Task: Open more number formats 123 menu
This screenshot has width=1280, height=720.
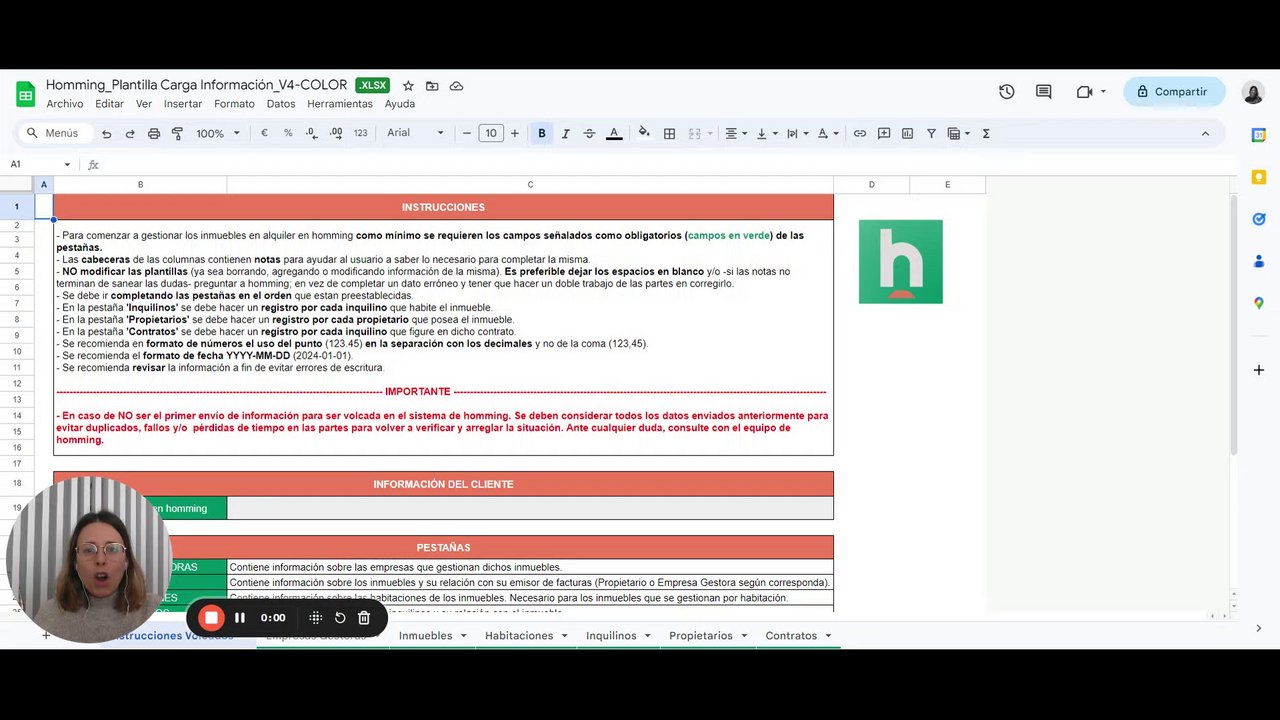Action: tap(361, 133)
